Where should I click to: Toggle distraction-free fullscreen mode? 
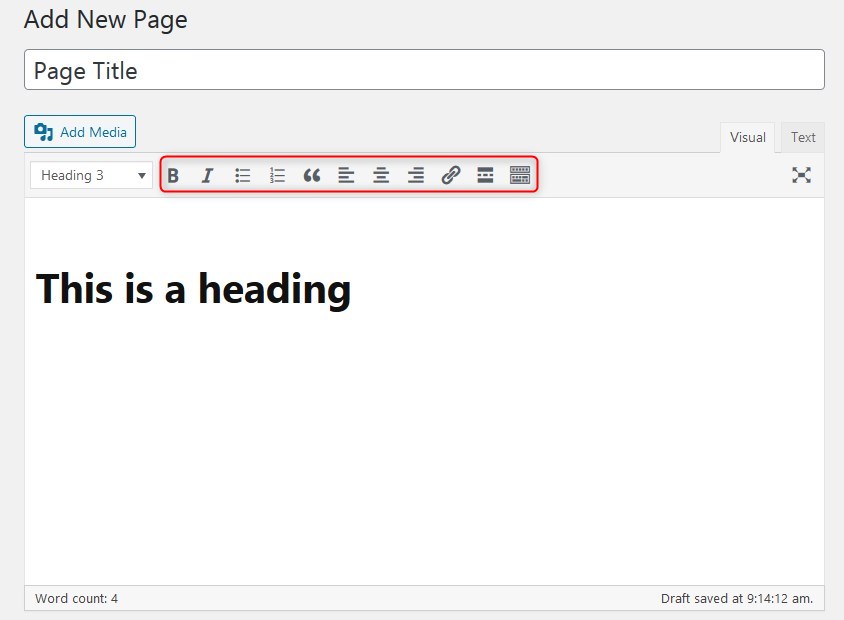coord(802,175)
